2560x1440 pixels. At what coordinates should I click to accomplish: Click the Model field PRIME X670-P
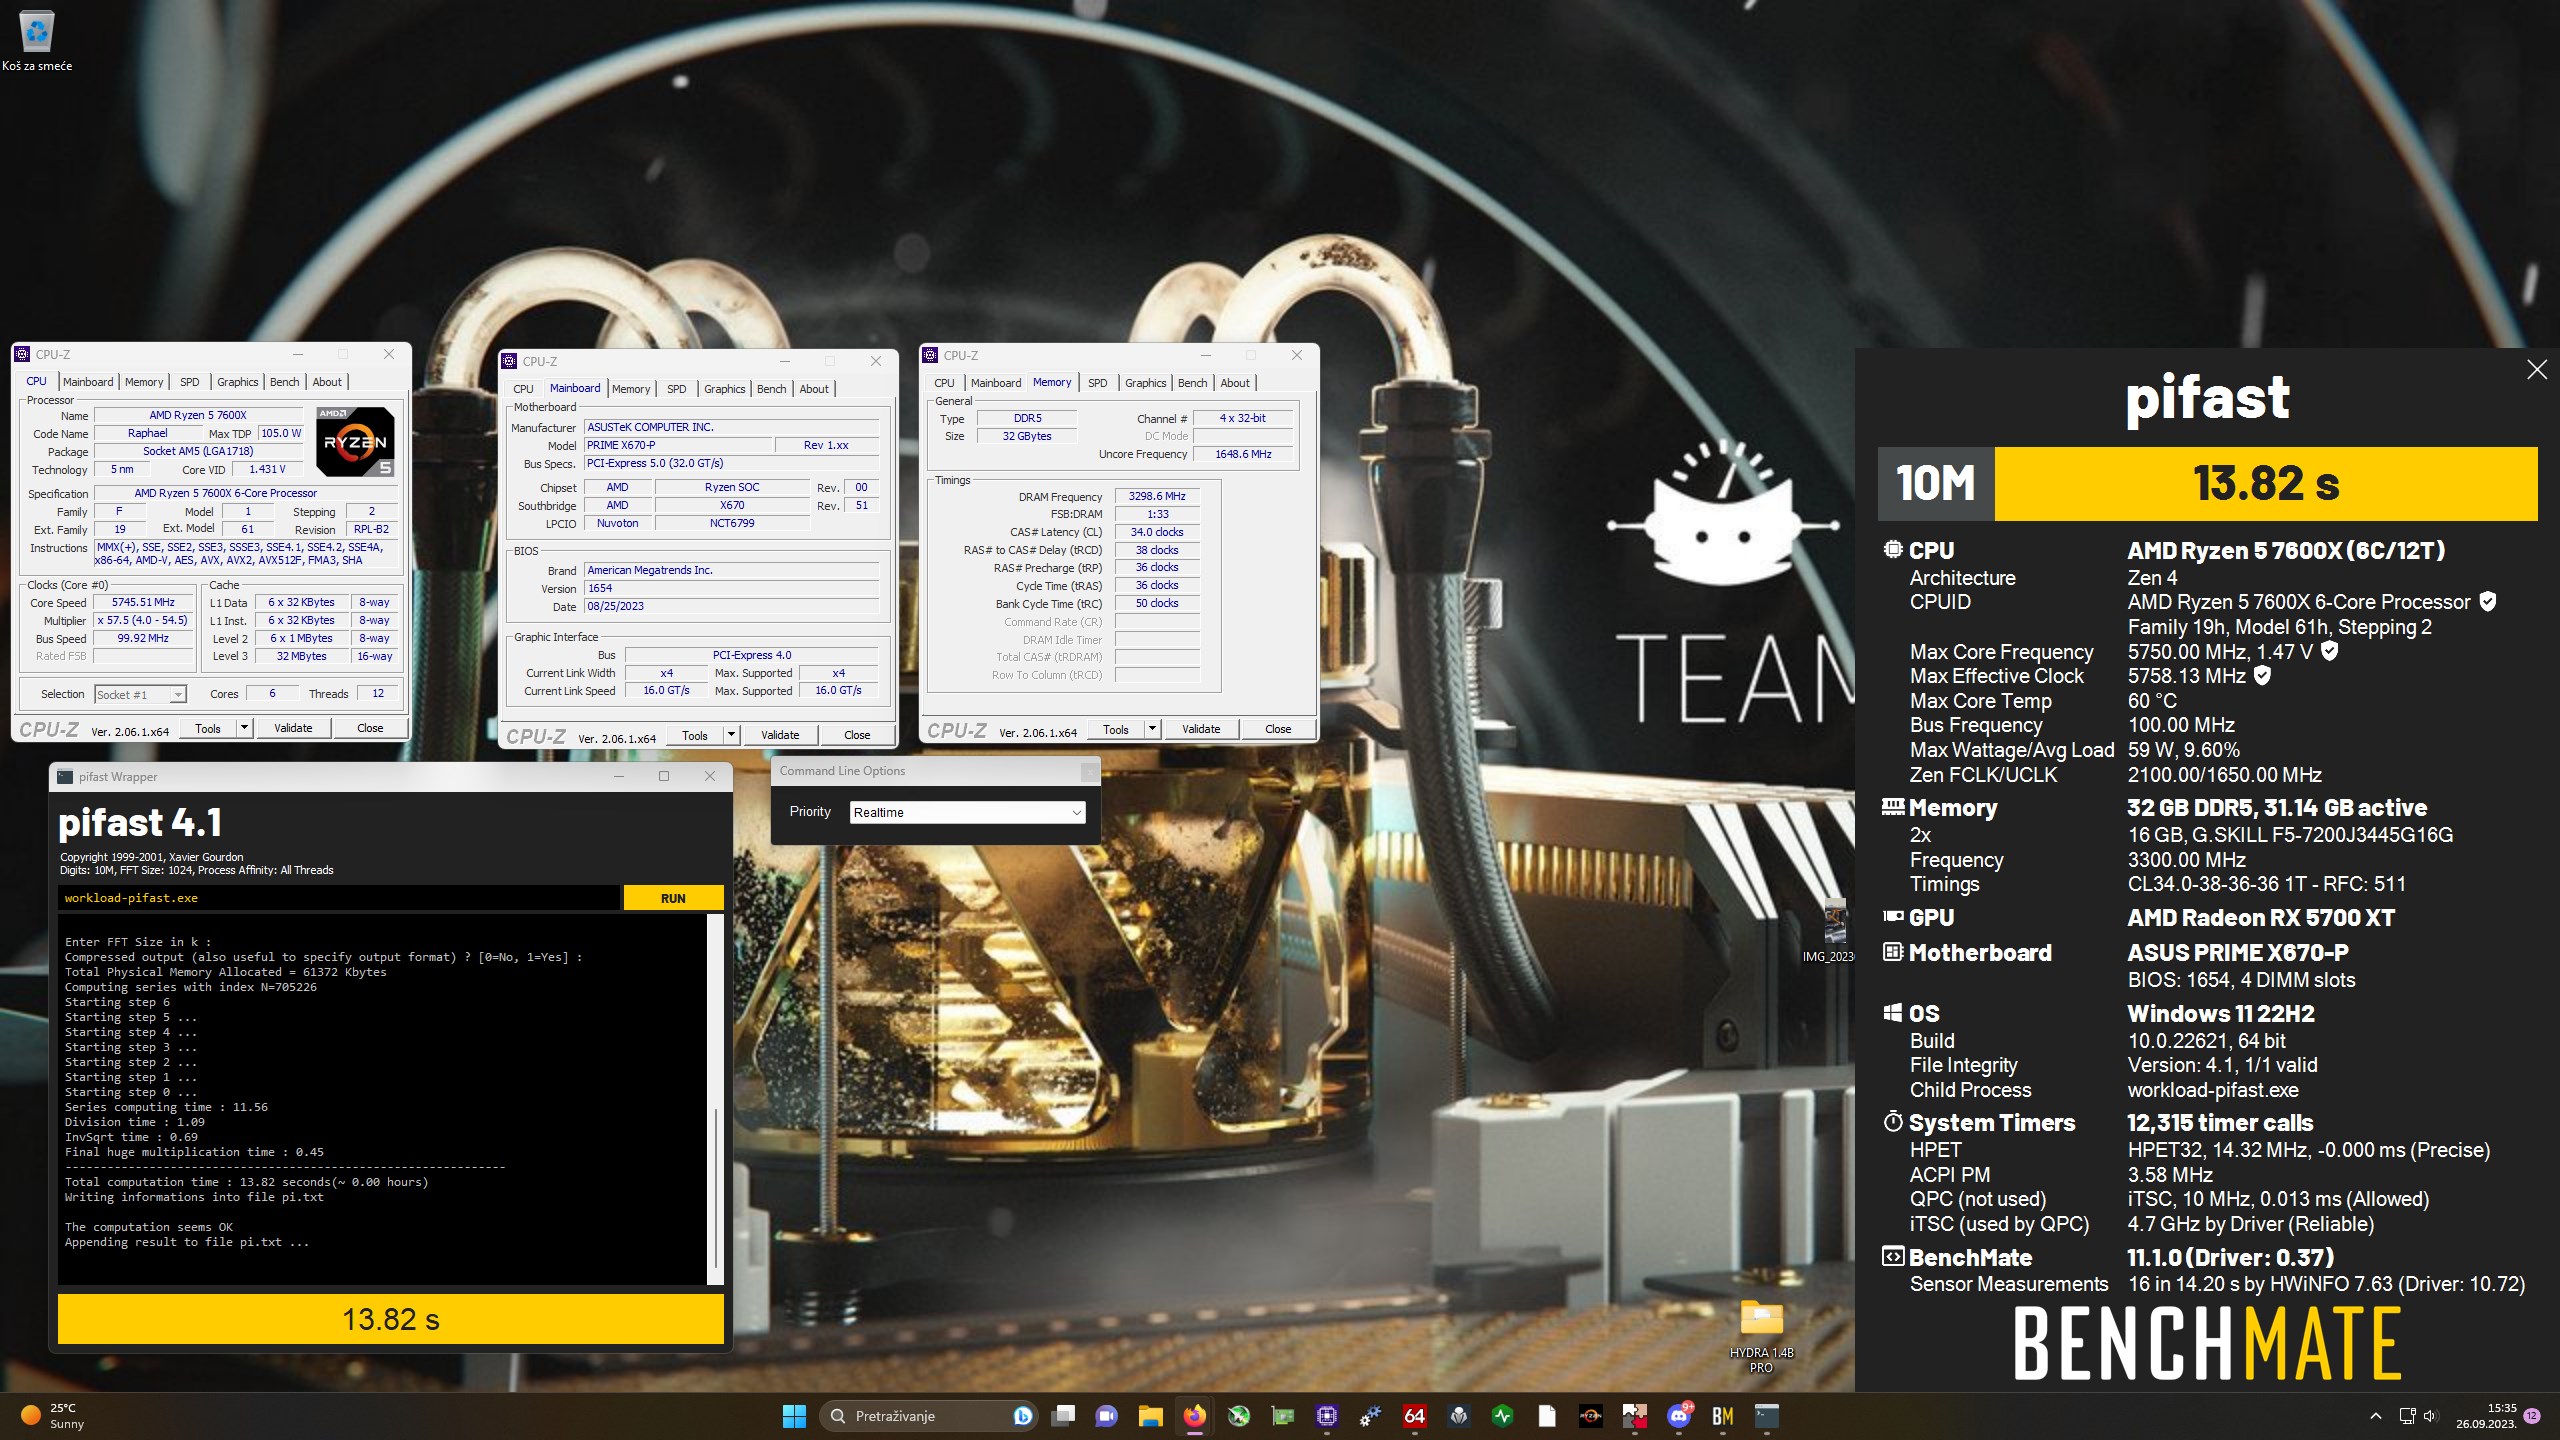(x=679, y=445)
